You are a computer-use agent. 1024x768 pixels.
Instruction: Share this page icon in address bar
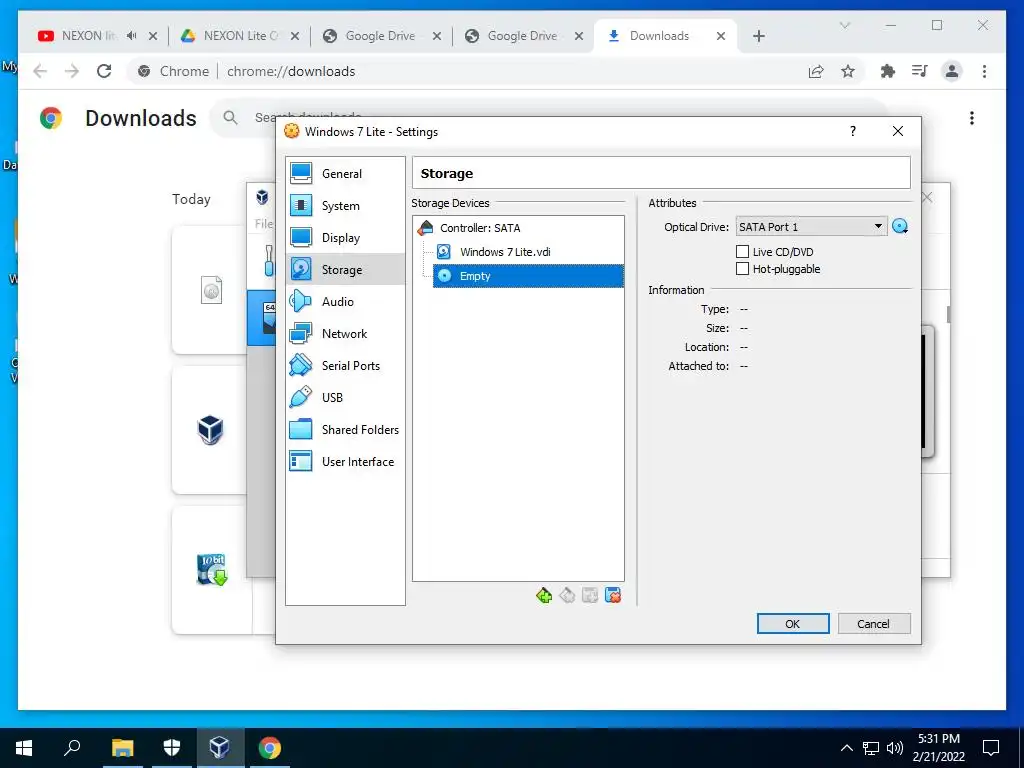816,71
